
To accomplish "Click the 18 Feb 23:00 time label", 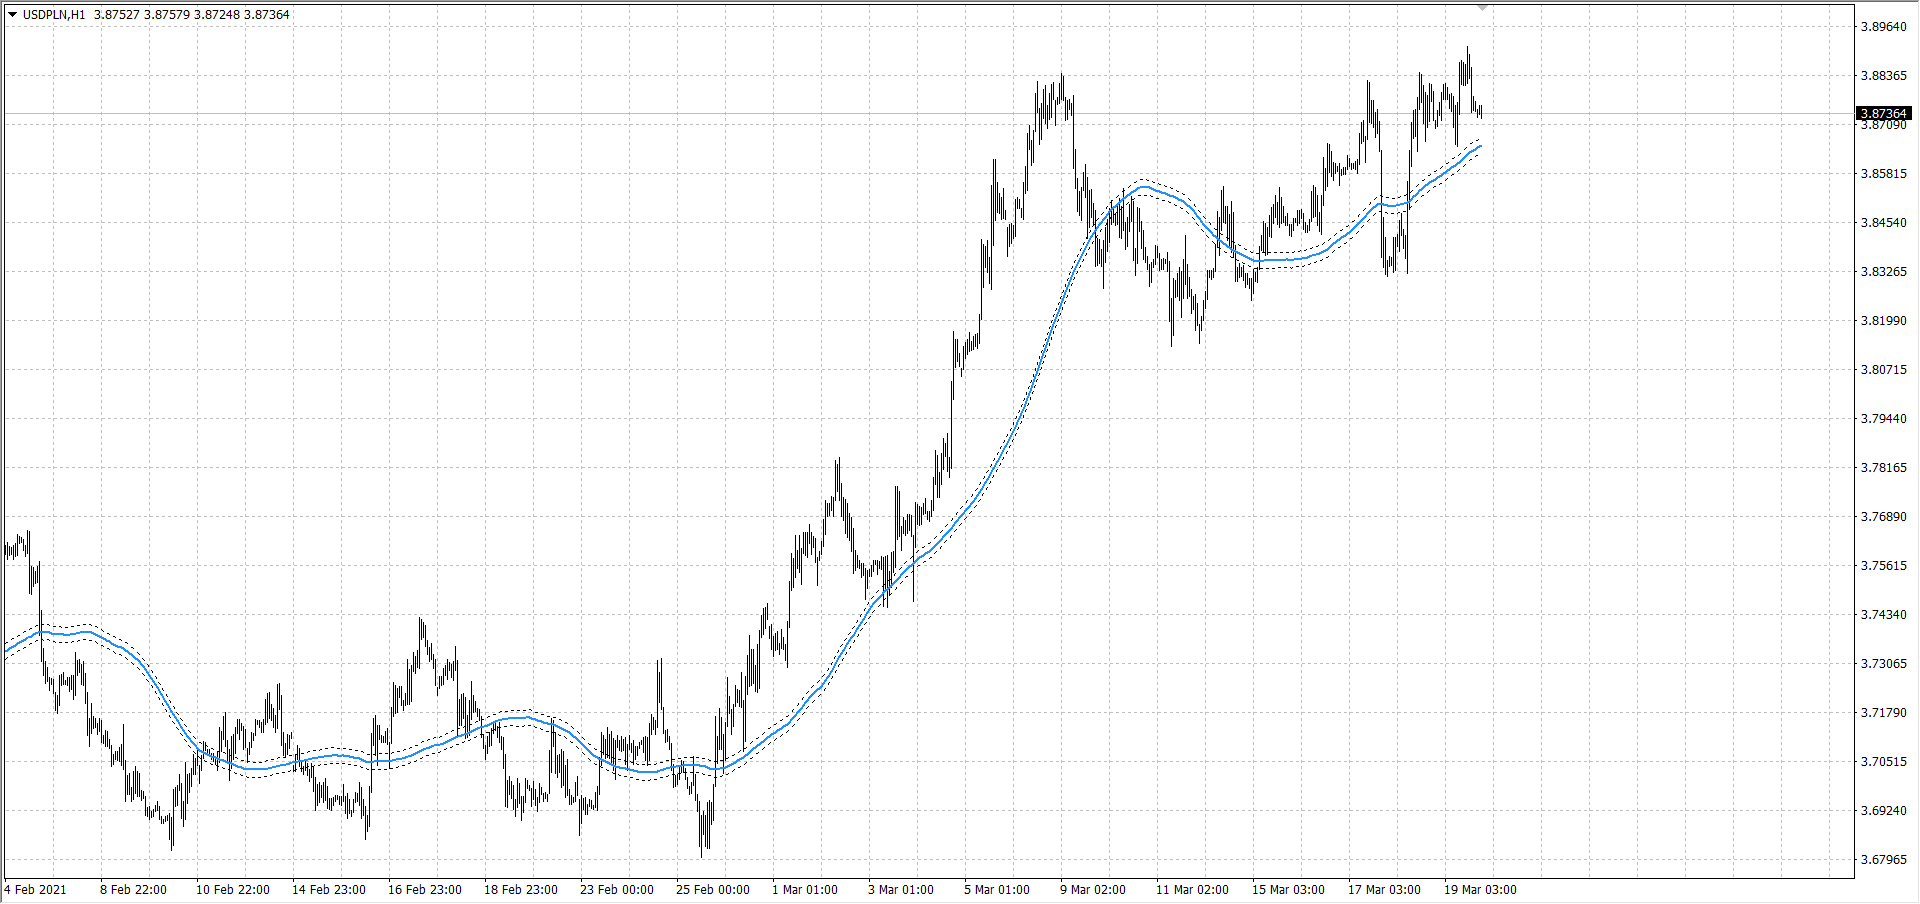I will click(520, 890).
